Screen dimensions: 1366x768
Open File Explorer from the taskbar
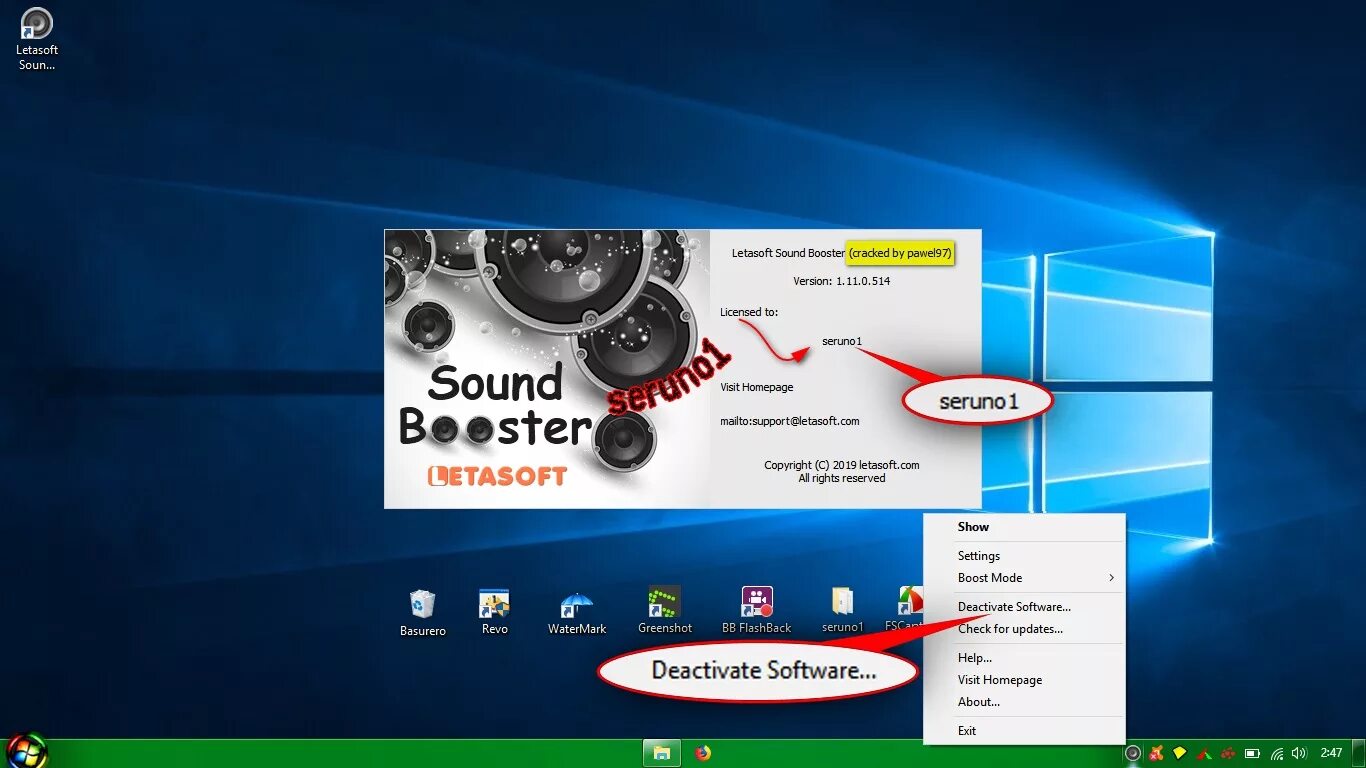pos(661,753)
